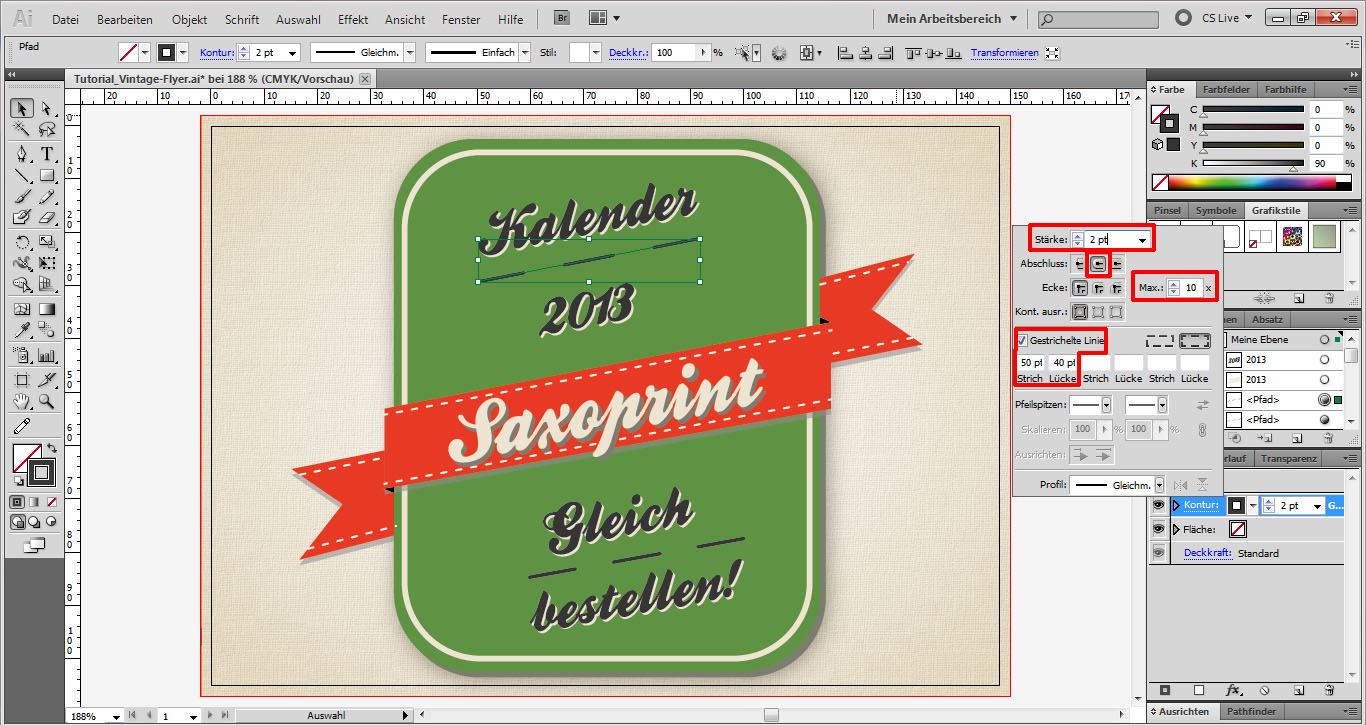Uncheck the Gestrichelte Linie checkbox
Screen dimensions: 1366x725
click(x=1022, y=341)
